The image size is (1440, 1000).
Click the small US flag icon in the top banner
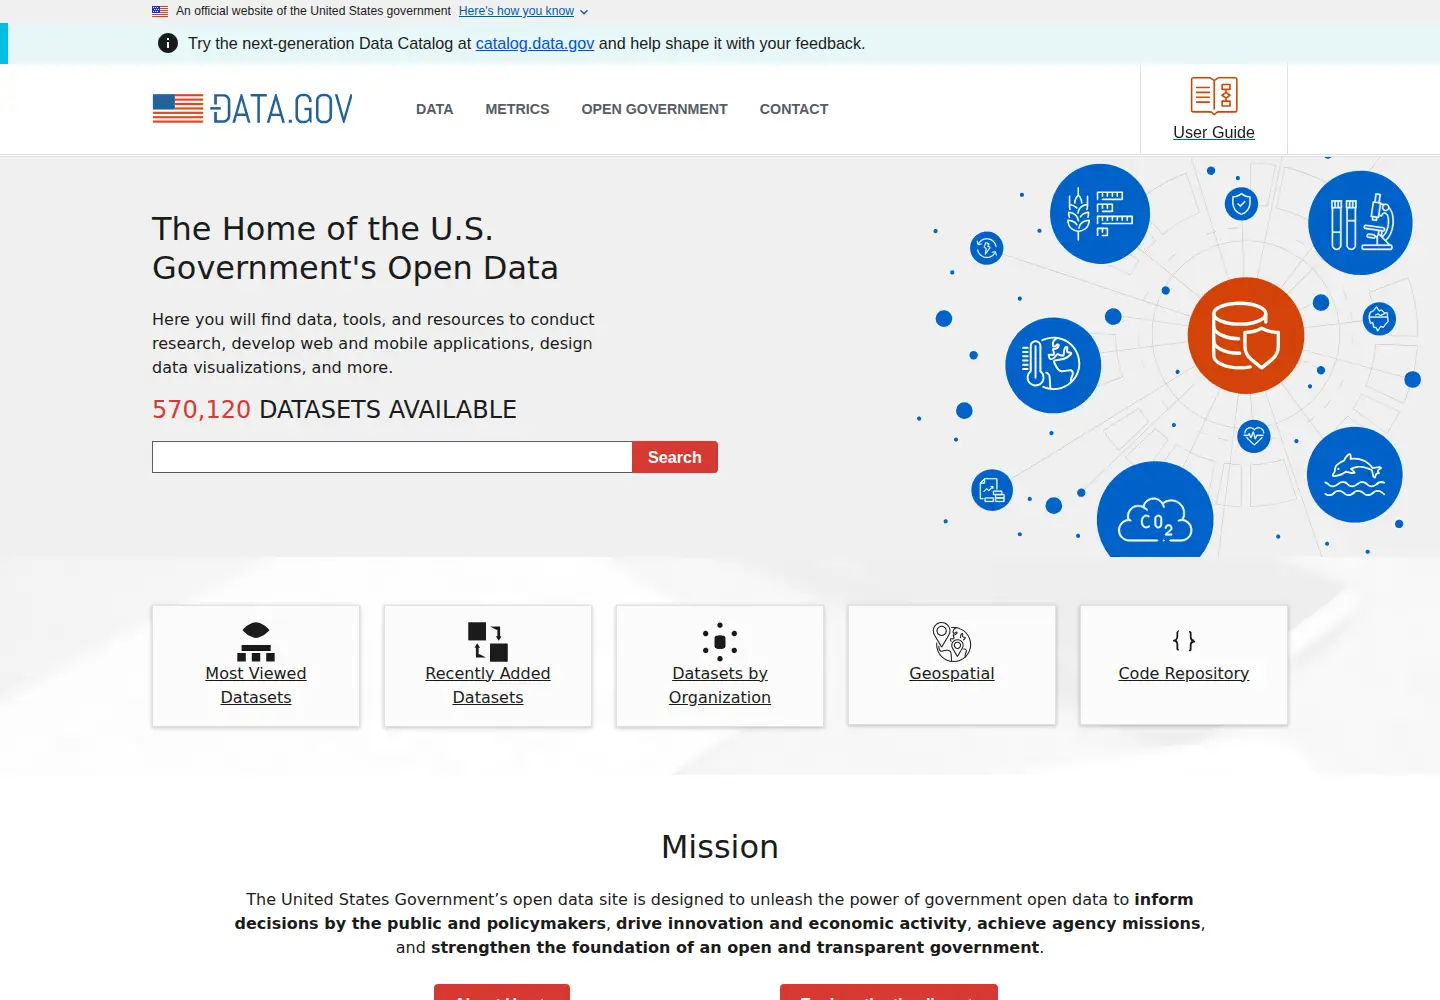coord(160,11)
